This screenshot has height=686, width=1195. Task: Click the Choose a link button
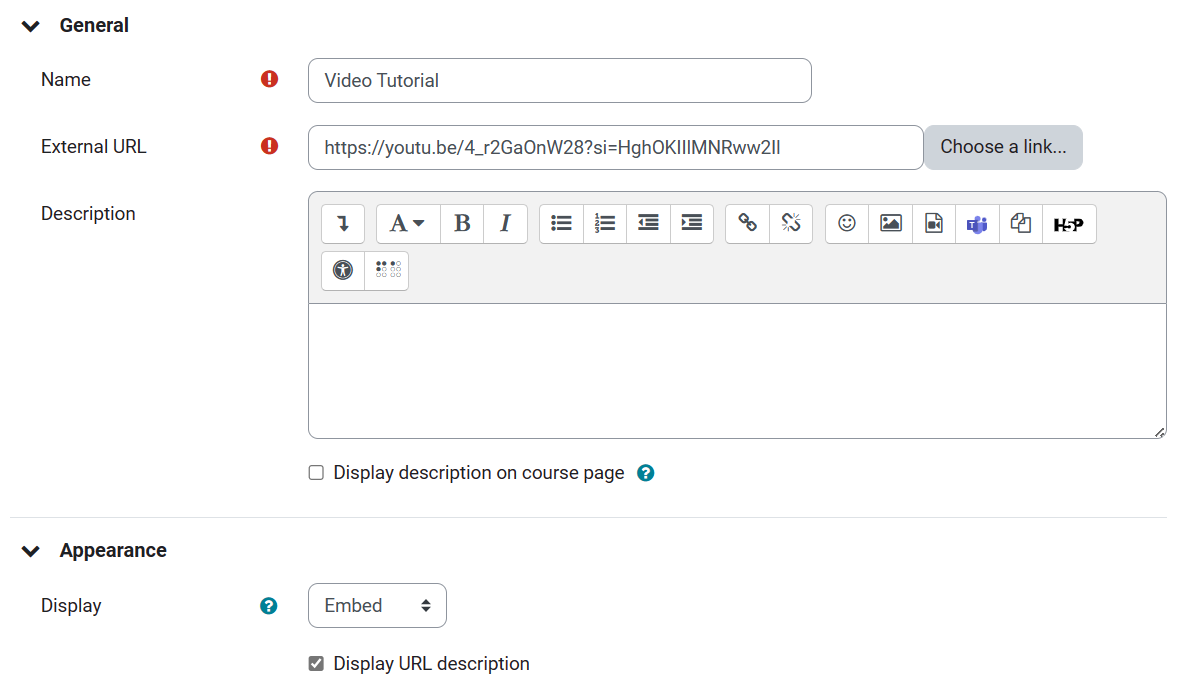(x=1003, y=147)
